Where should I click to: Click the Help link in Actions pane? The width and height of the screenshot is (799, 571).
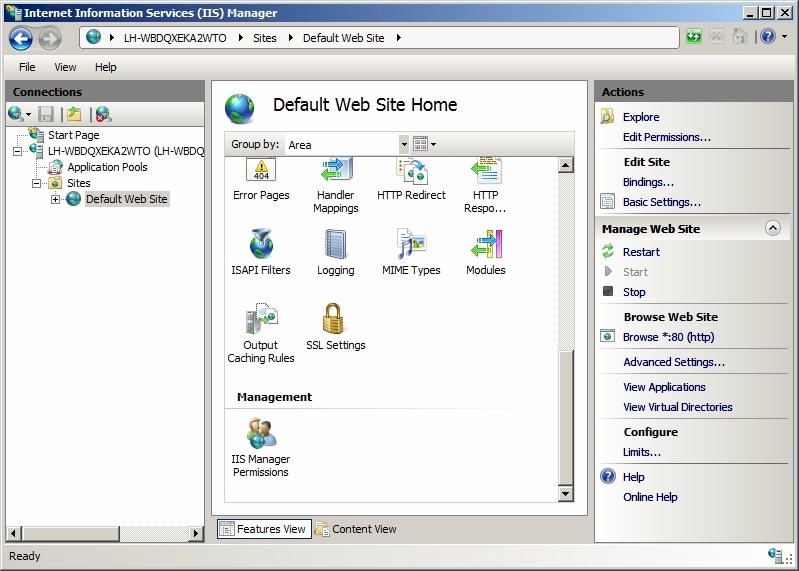pyautogui.click(x=633, y=477)
